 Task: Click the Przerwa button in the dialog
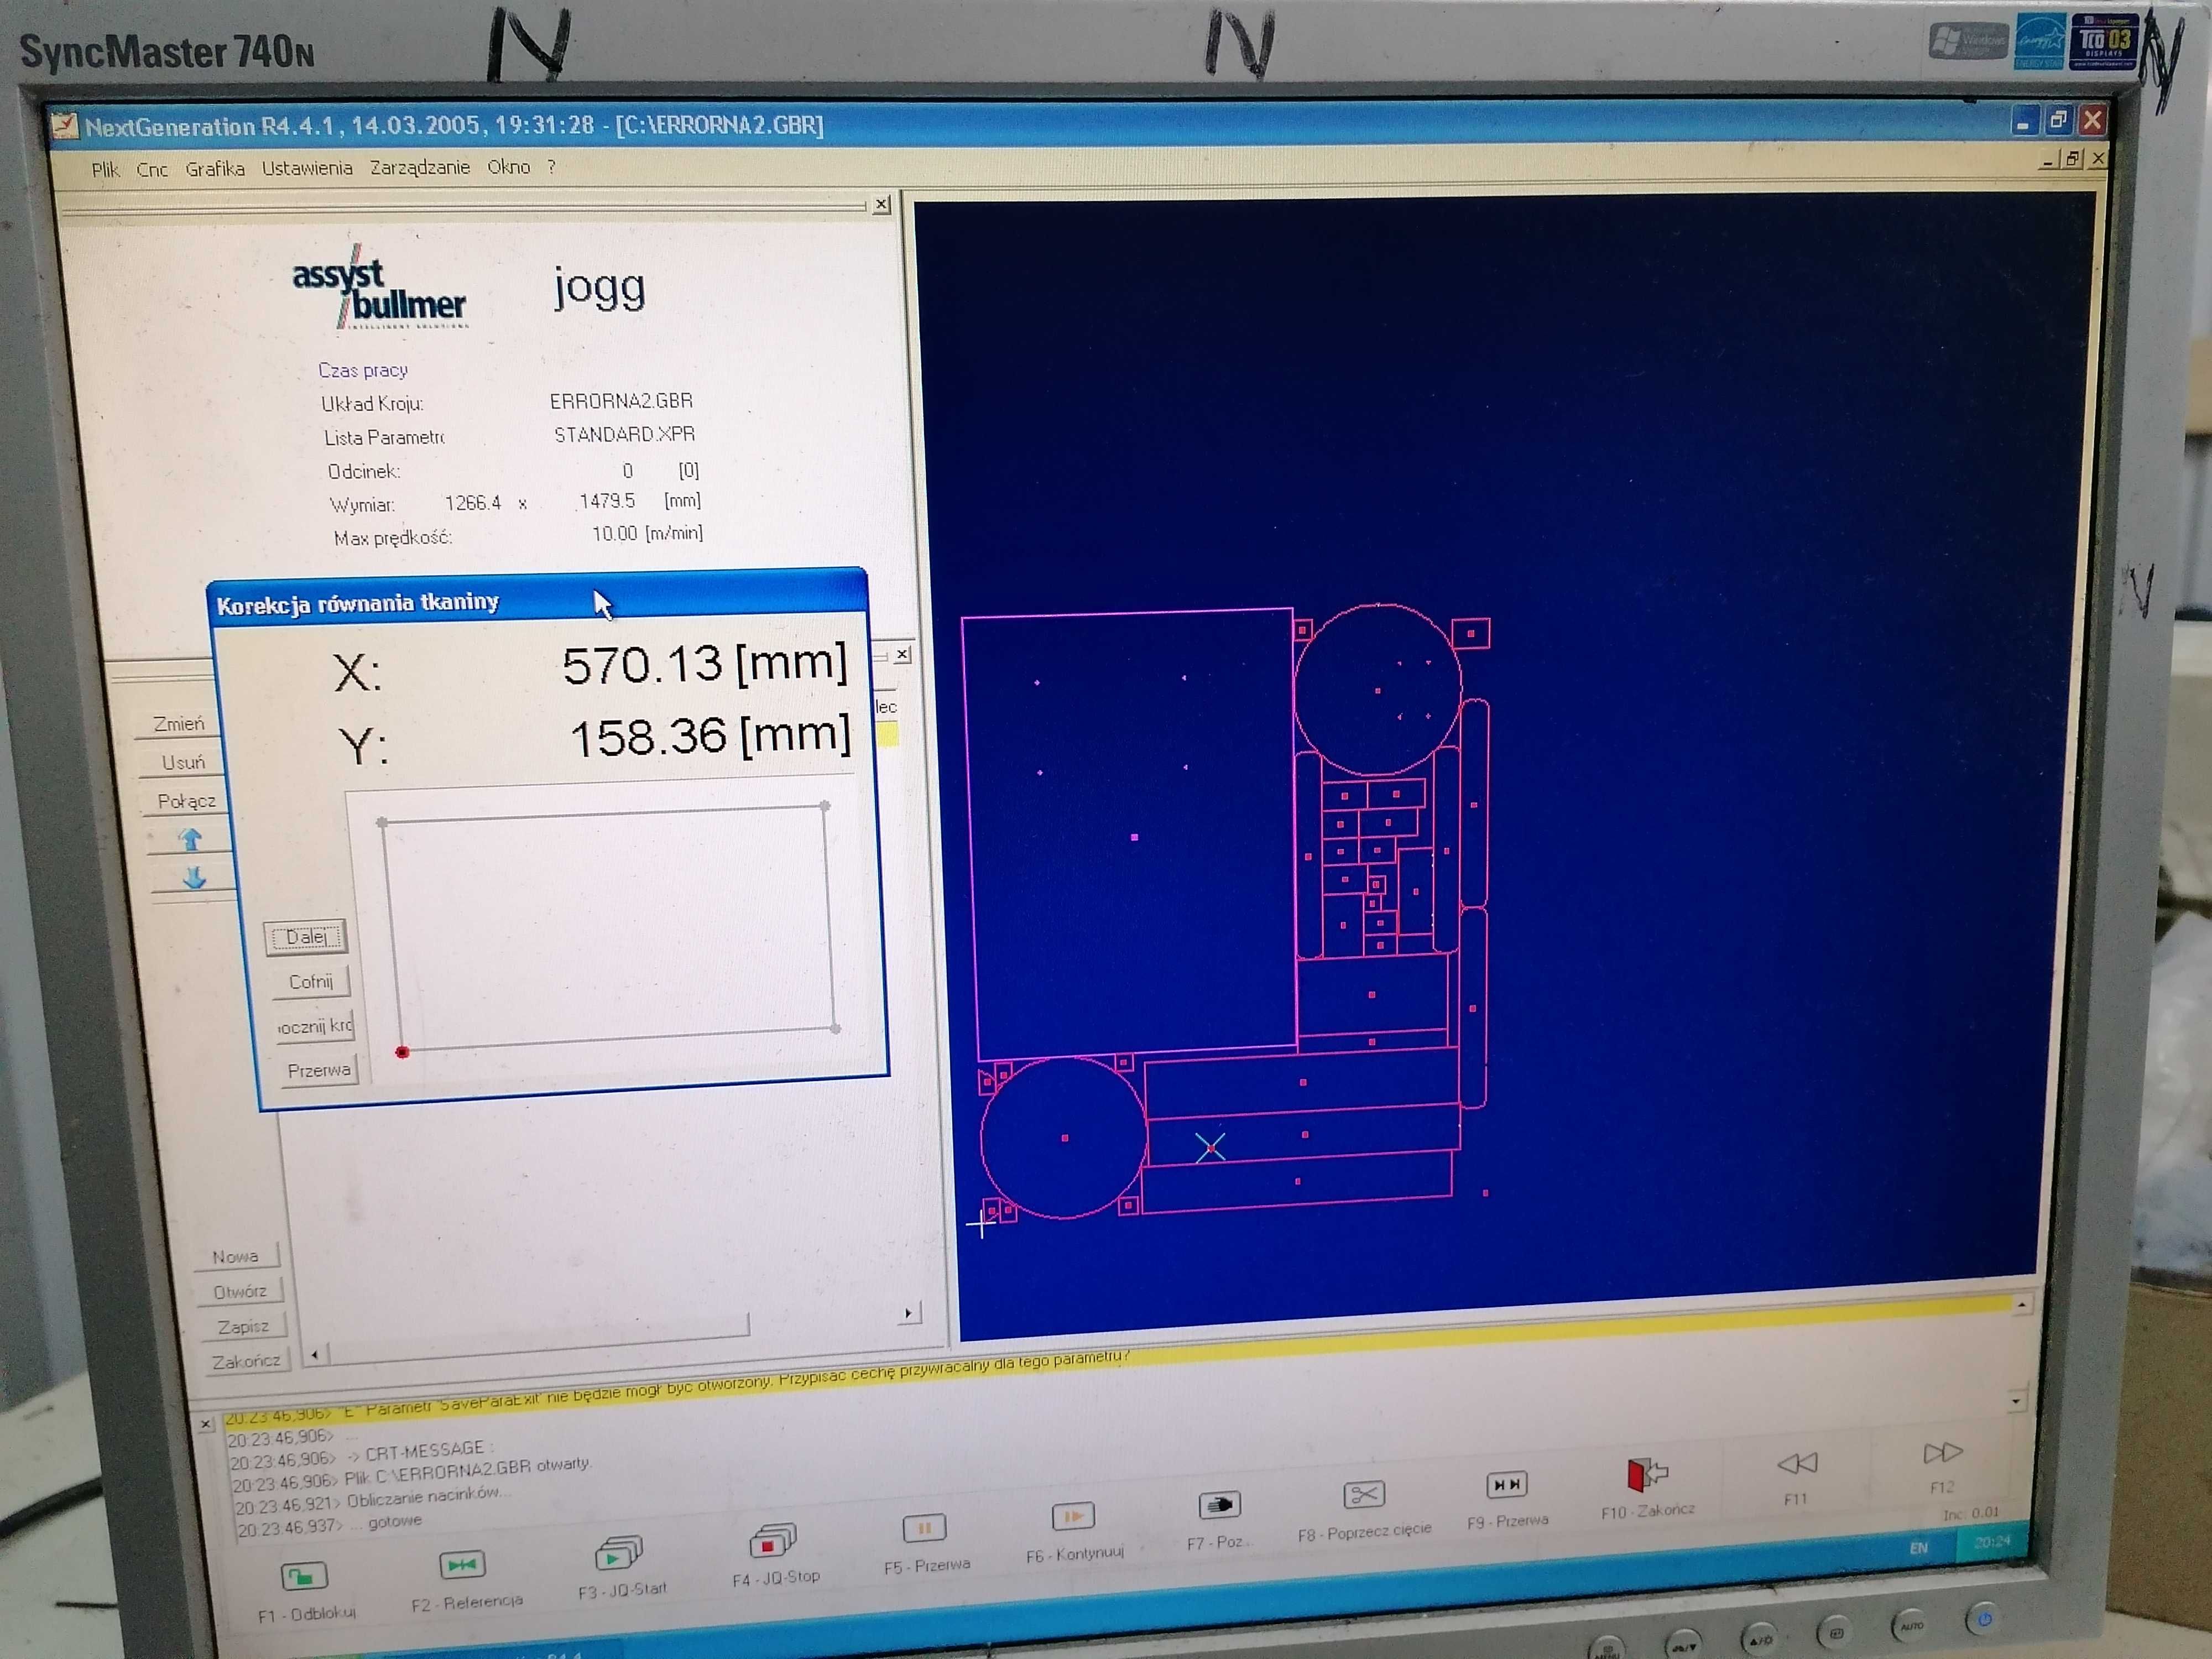[319, 1070]
